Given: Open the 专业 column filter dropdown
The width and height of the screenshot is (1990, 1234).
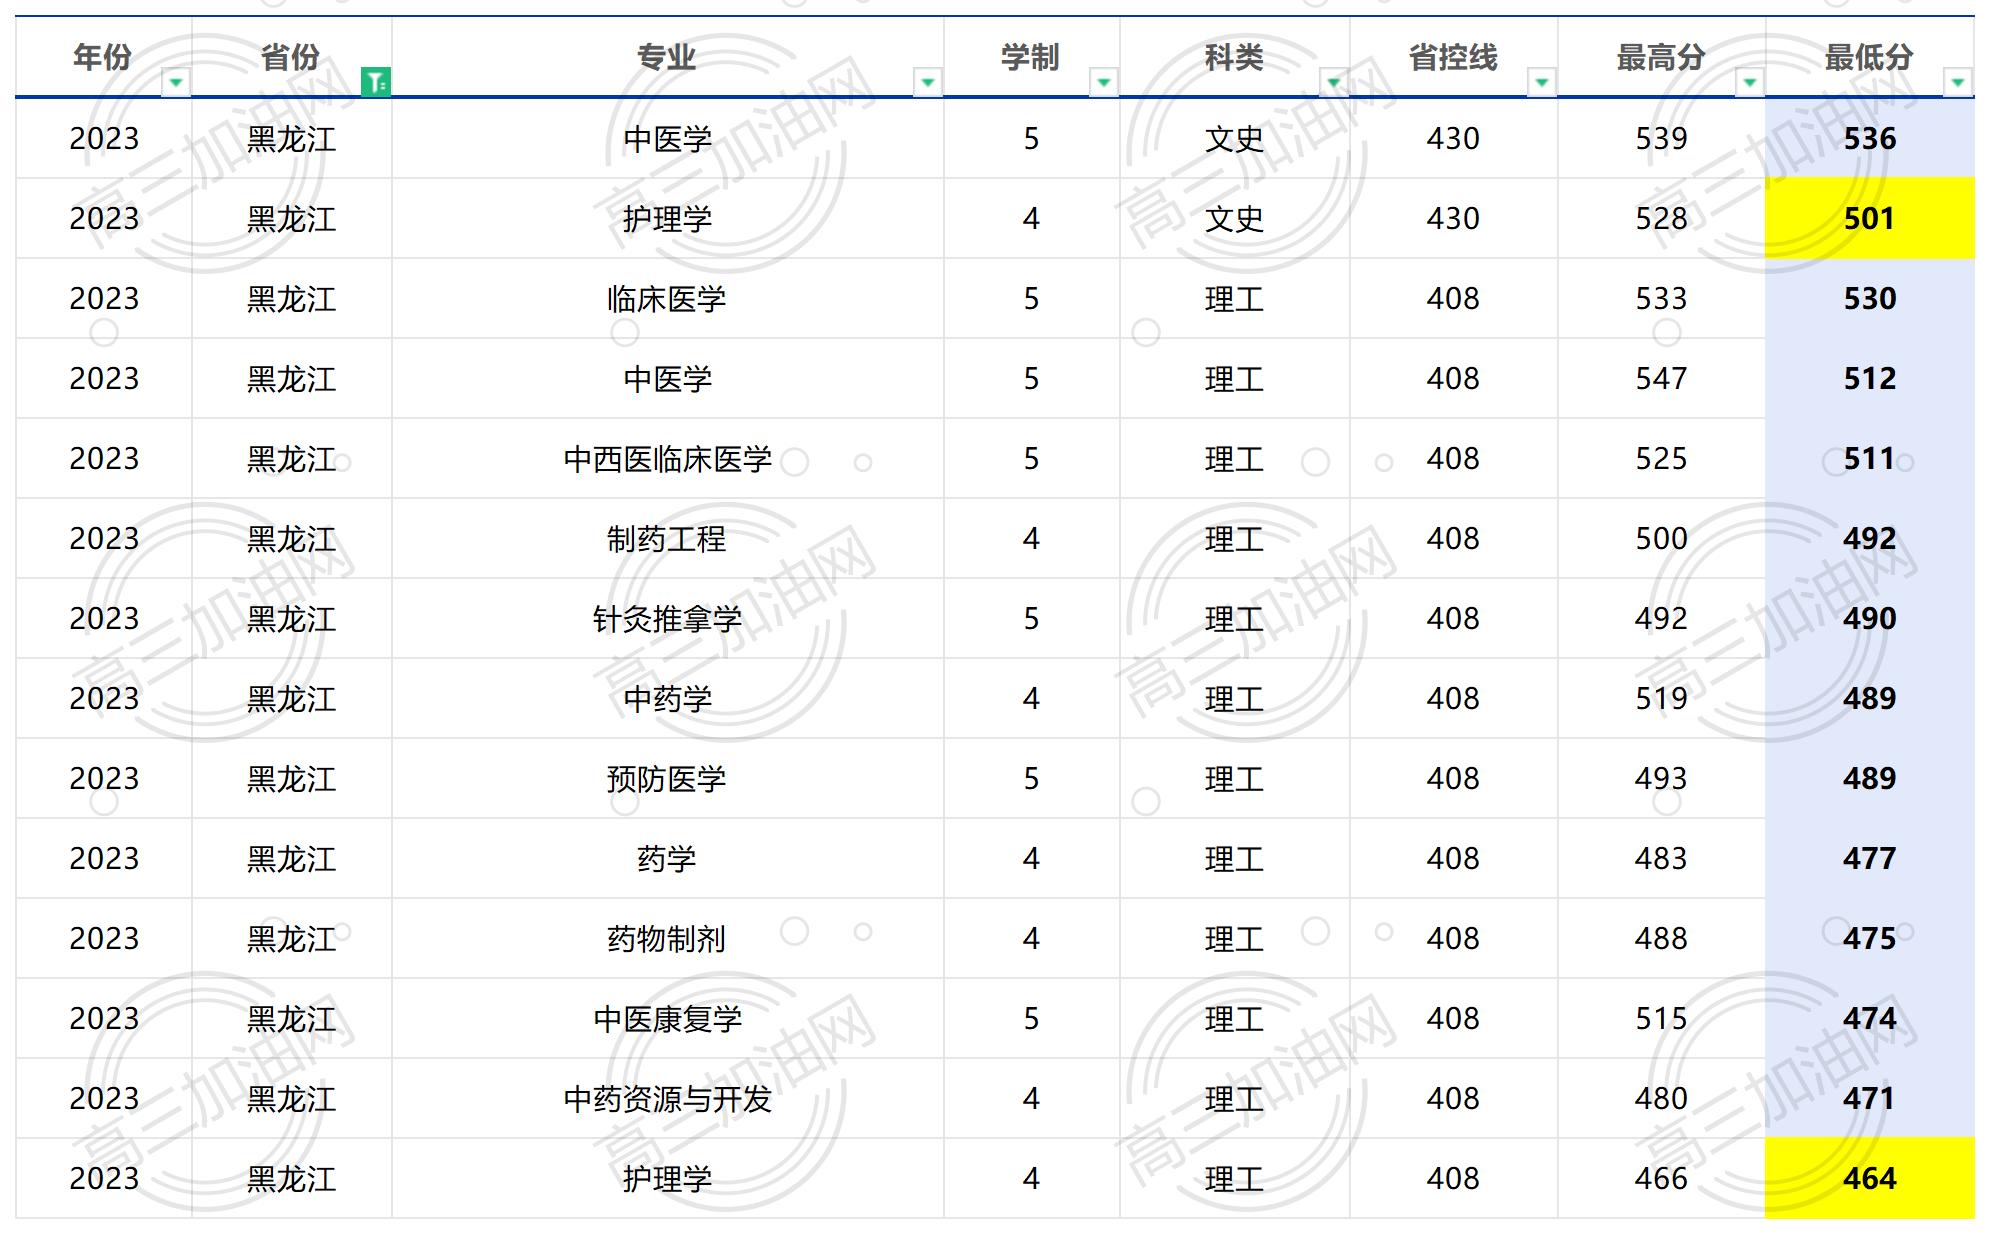Looking at the screenshot, I should (x=928, y=82).
